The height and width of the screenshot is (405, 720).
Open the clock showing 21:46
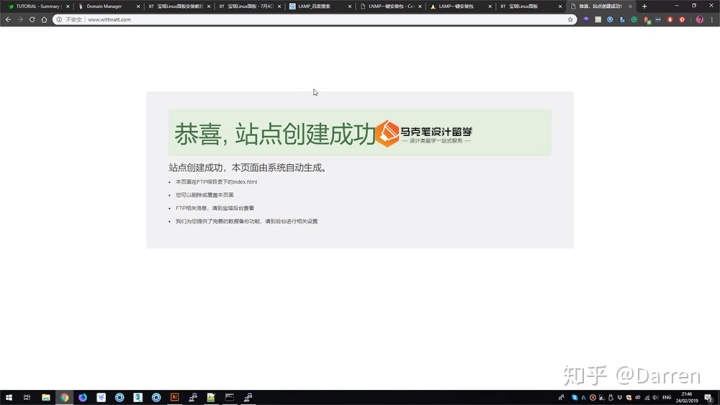click(x=687, y=397)
